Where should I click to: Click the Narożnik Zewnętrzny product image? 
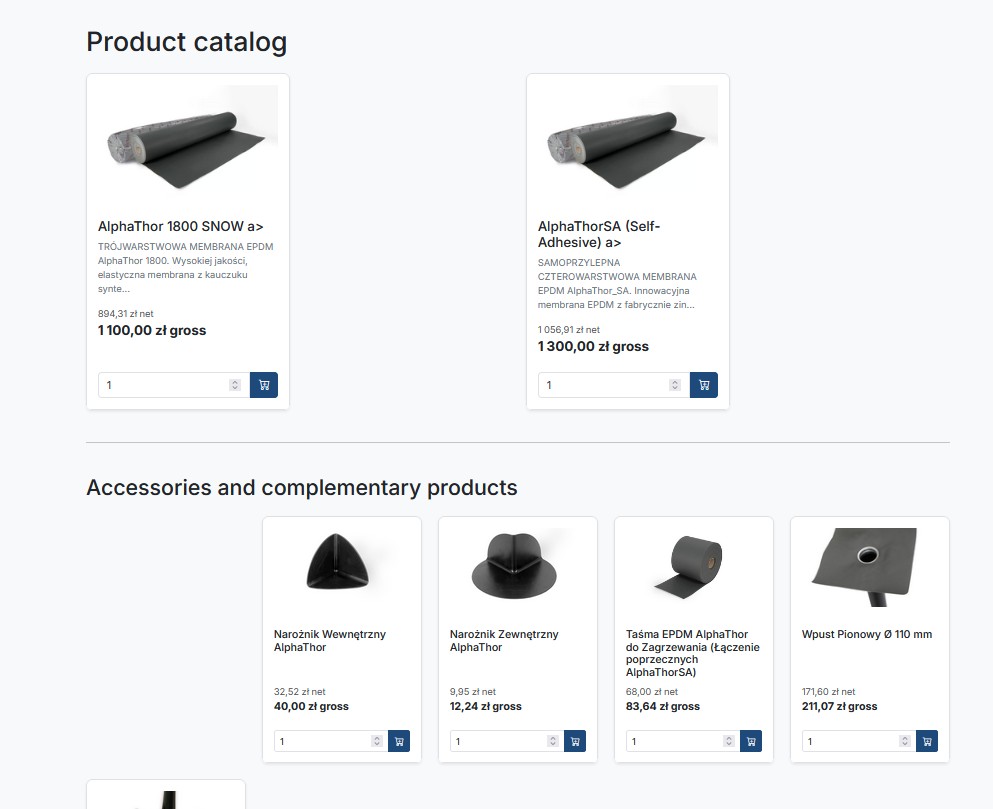pos(518,564)
